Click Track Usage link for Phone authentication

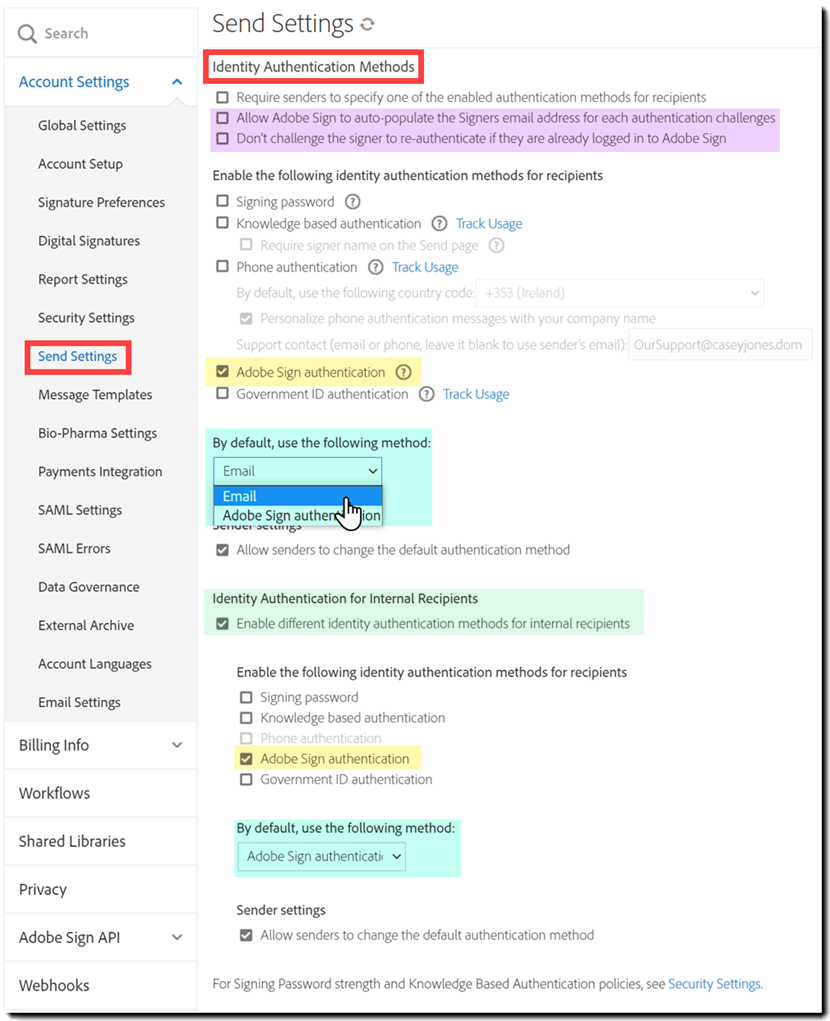[x=425, y=268]
